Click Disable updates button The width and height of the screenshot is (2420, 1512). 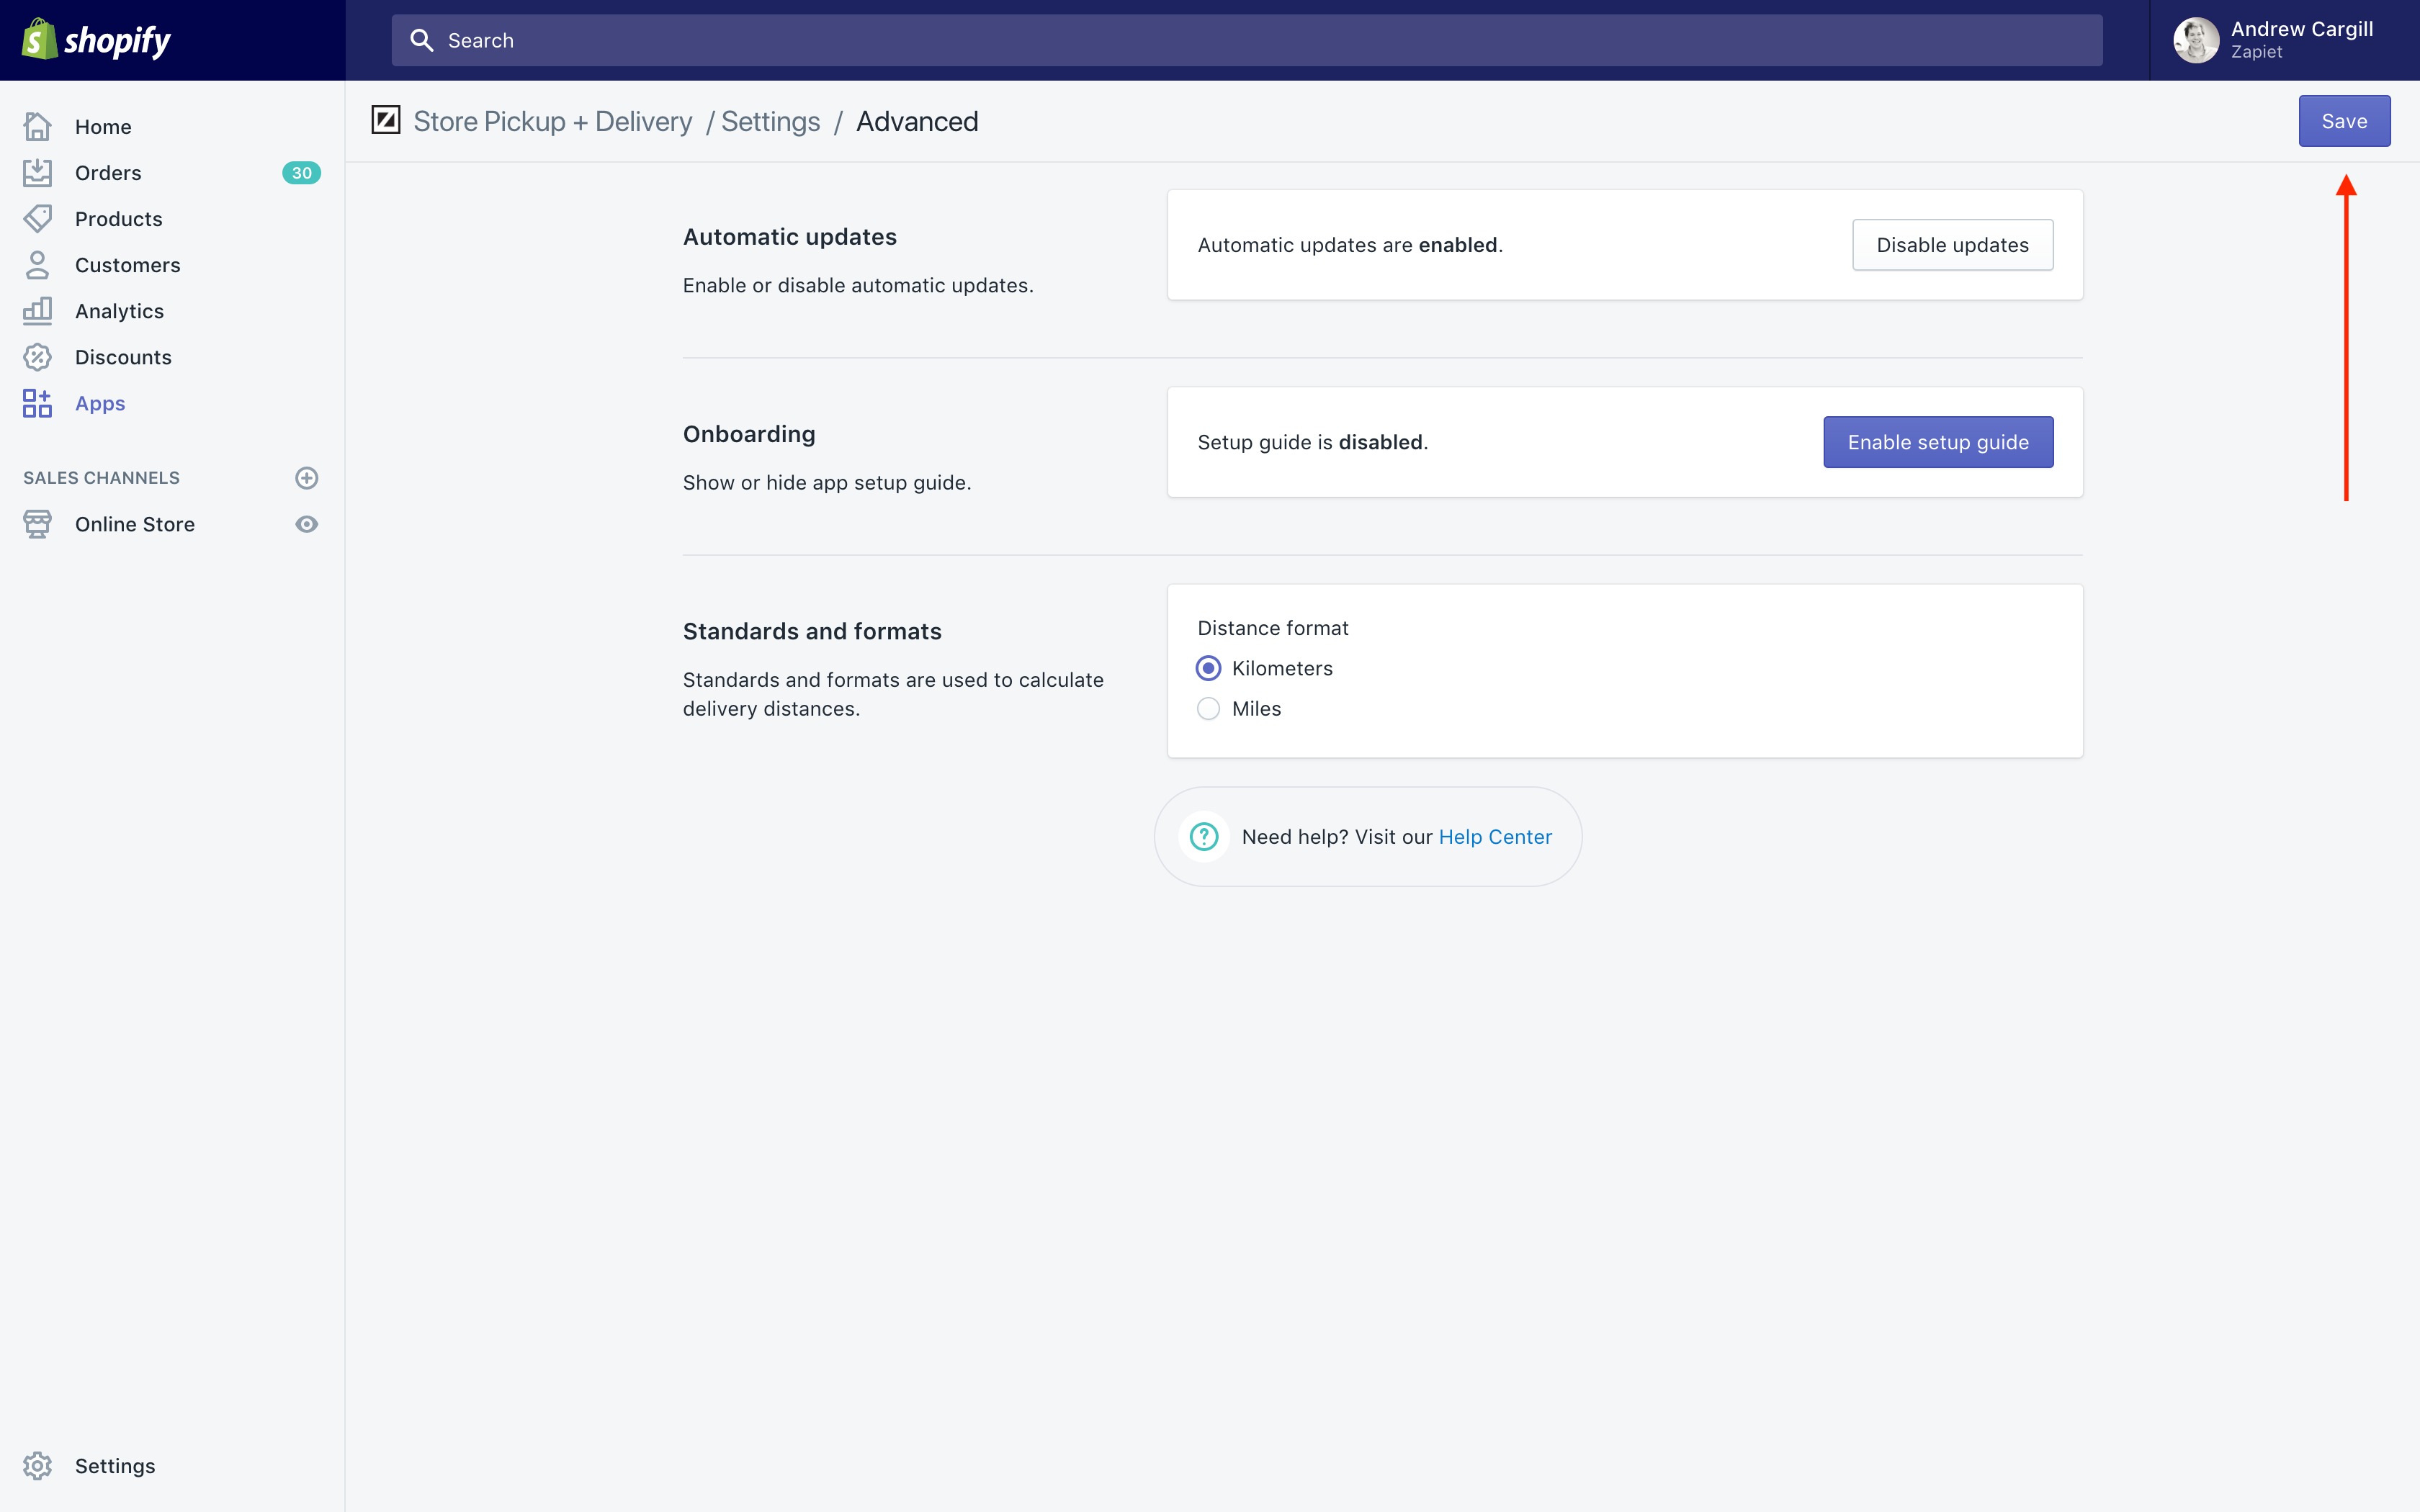pyautogui.click(x=1951, y=245)
